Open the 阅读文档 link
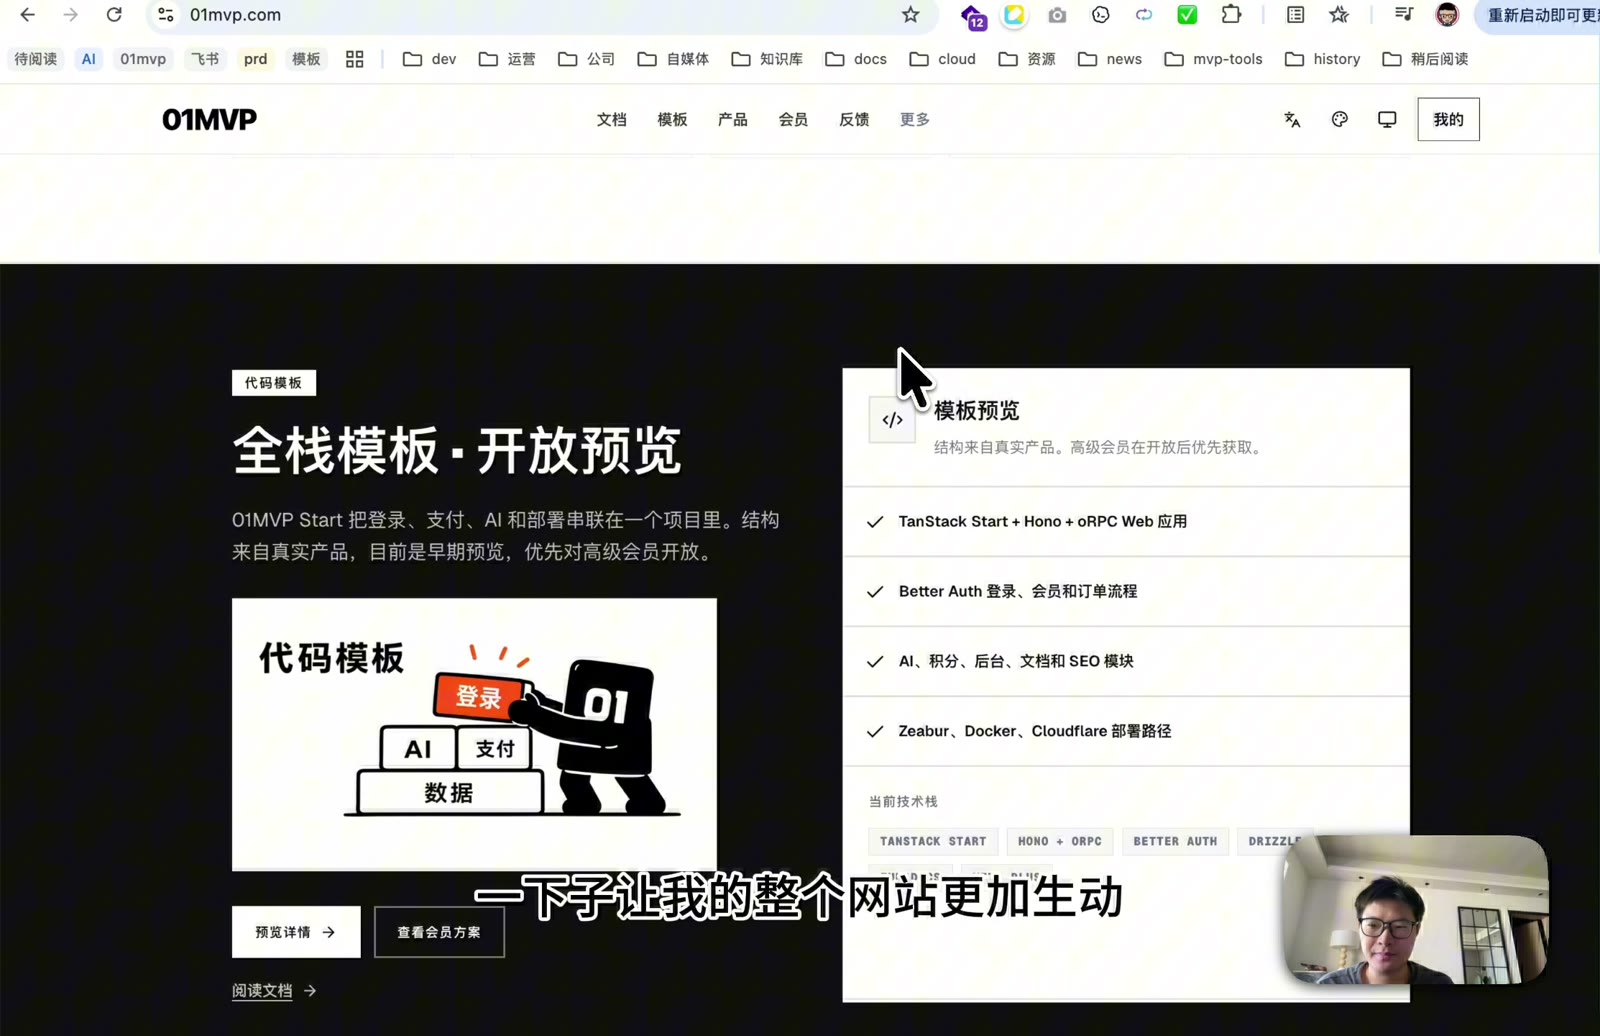The height and width of the screenshot is (1036, 1600). click(274, 991)
